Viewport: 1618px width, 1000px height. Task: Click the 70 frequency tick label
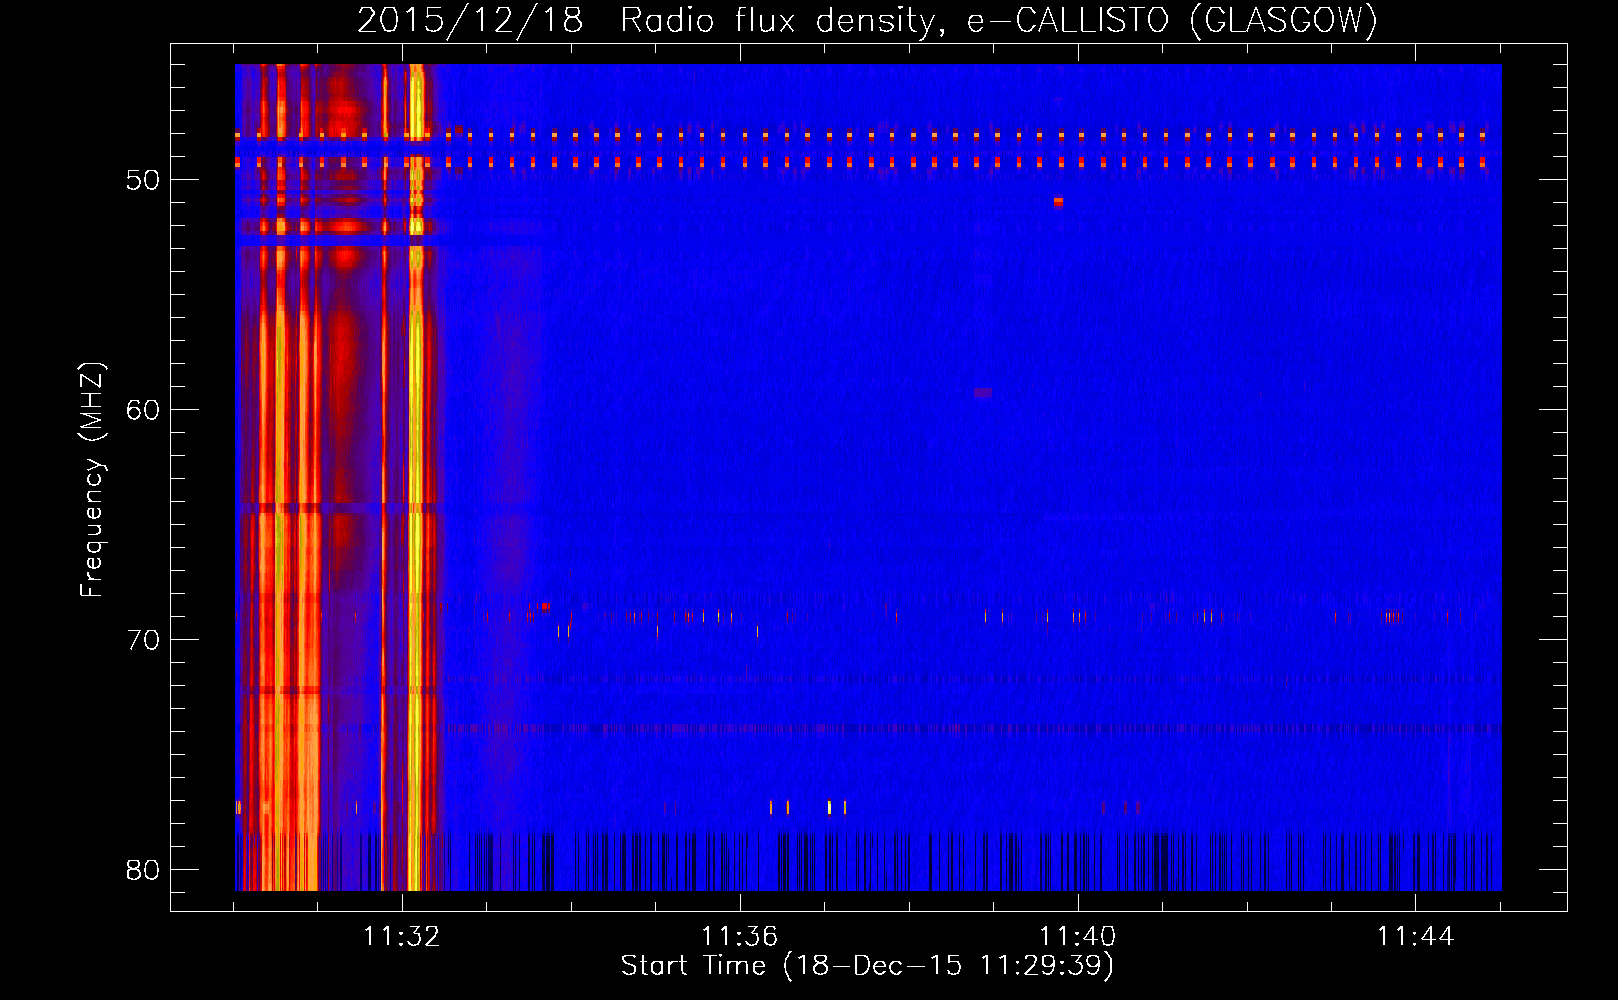point(143,640)
